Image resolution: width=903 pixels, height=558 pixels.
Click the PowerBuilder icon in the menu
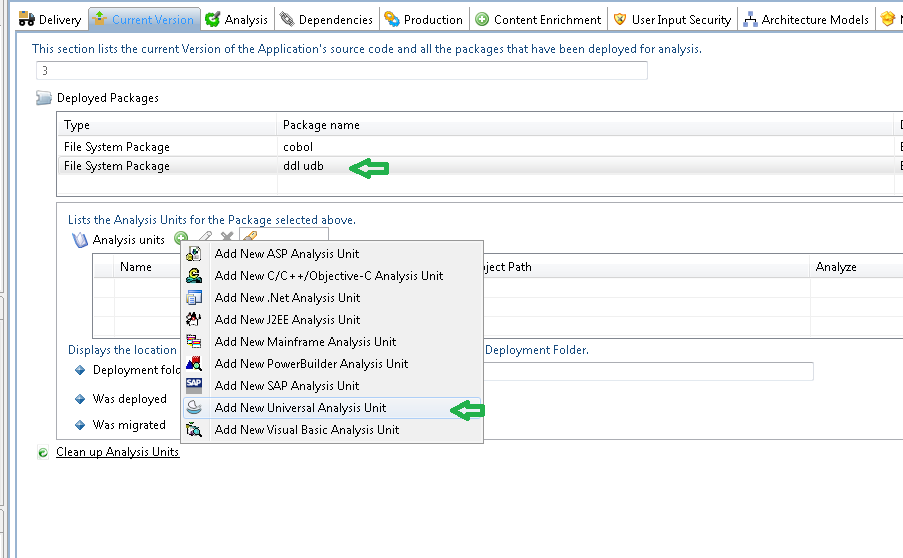pos(194,364)
